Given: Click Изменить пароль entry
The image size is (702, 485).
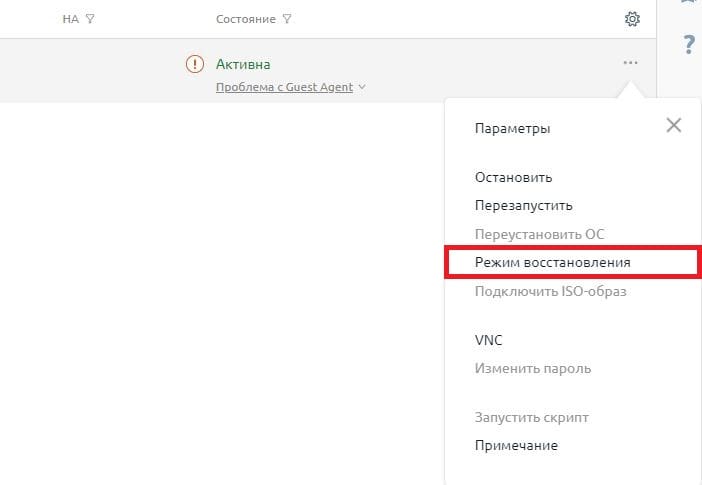Looking at the screenshot, I should point(533,369).
